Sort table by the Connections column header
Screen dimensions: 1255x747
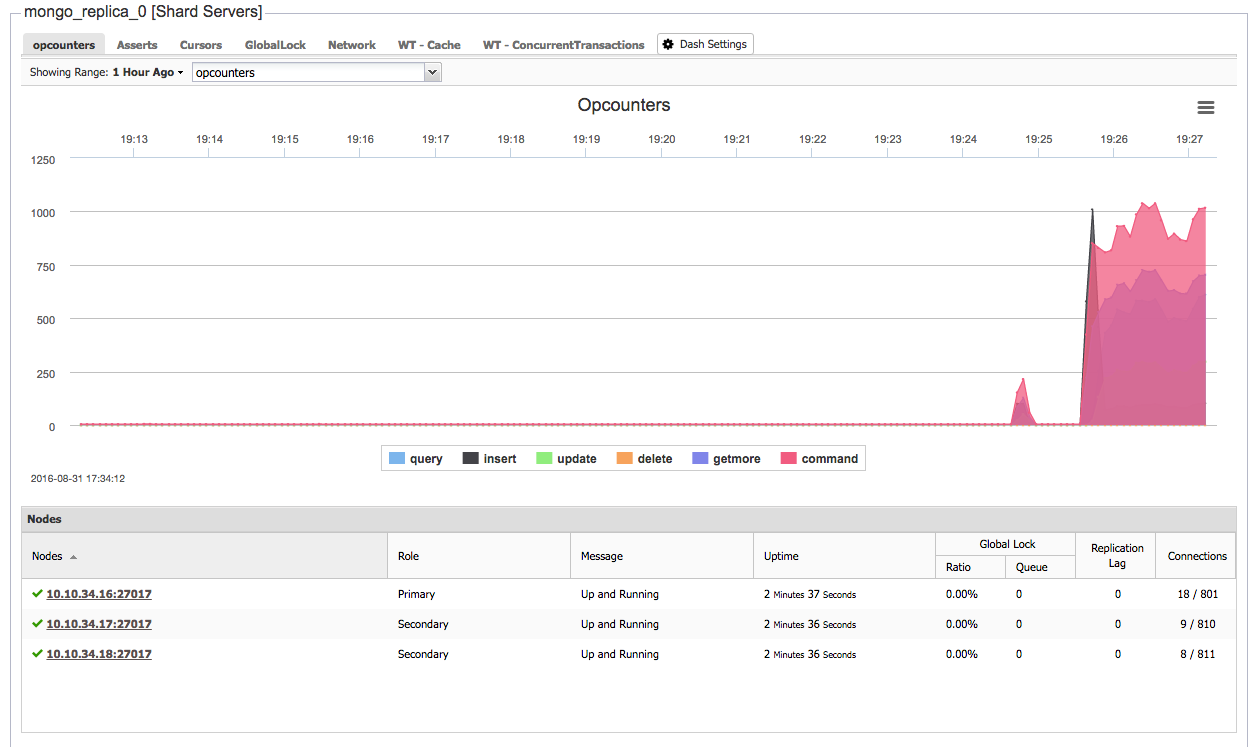[1196, 556]
